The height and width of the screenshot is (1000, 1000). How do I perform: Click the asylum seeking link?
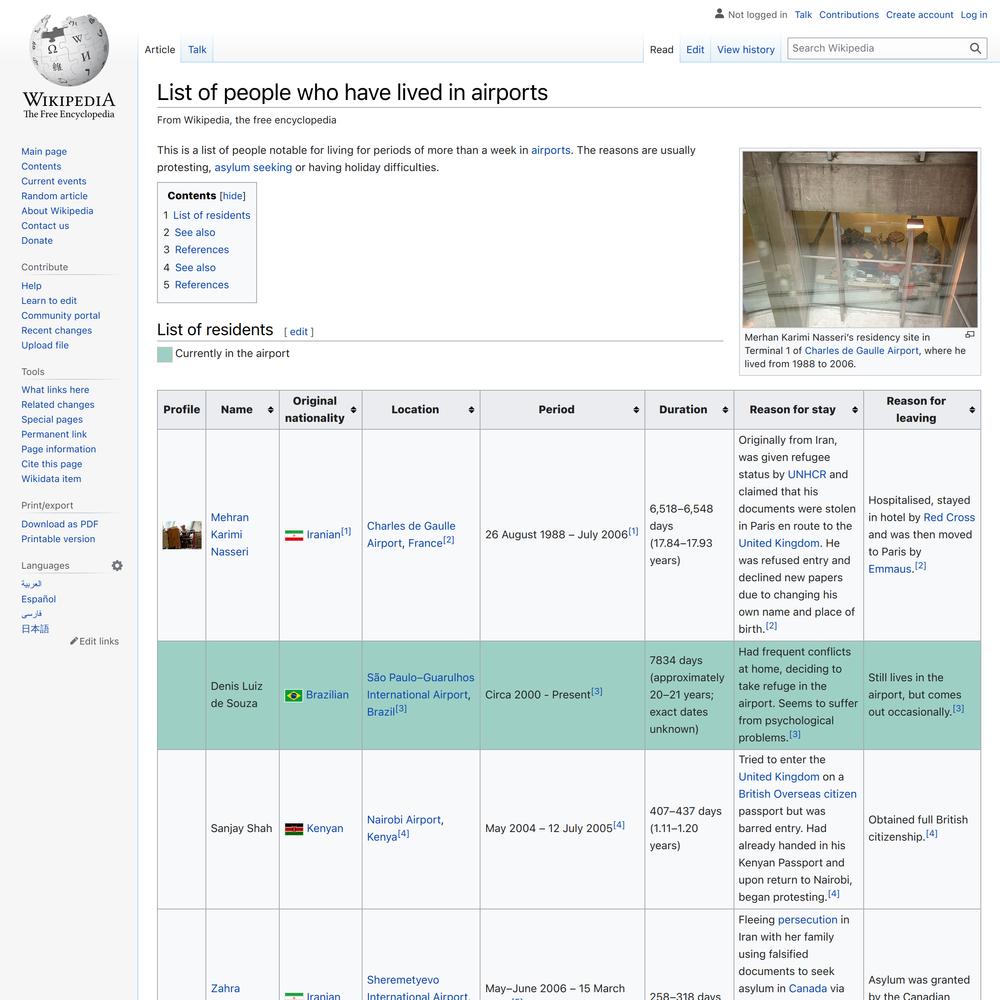click(253, 168)
